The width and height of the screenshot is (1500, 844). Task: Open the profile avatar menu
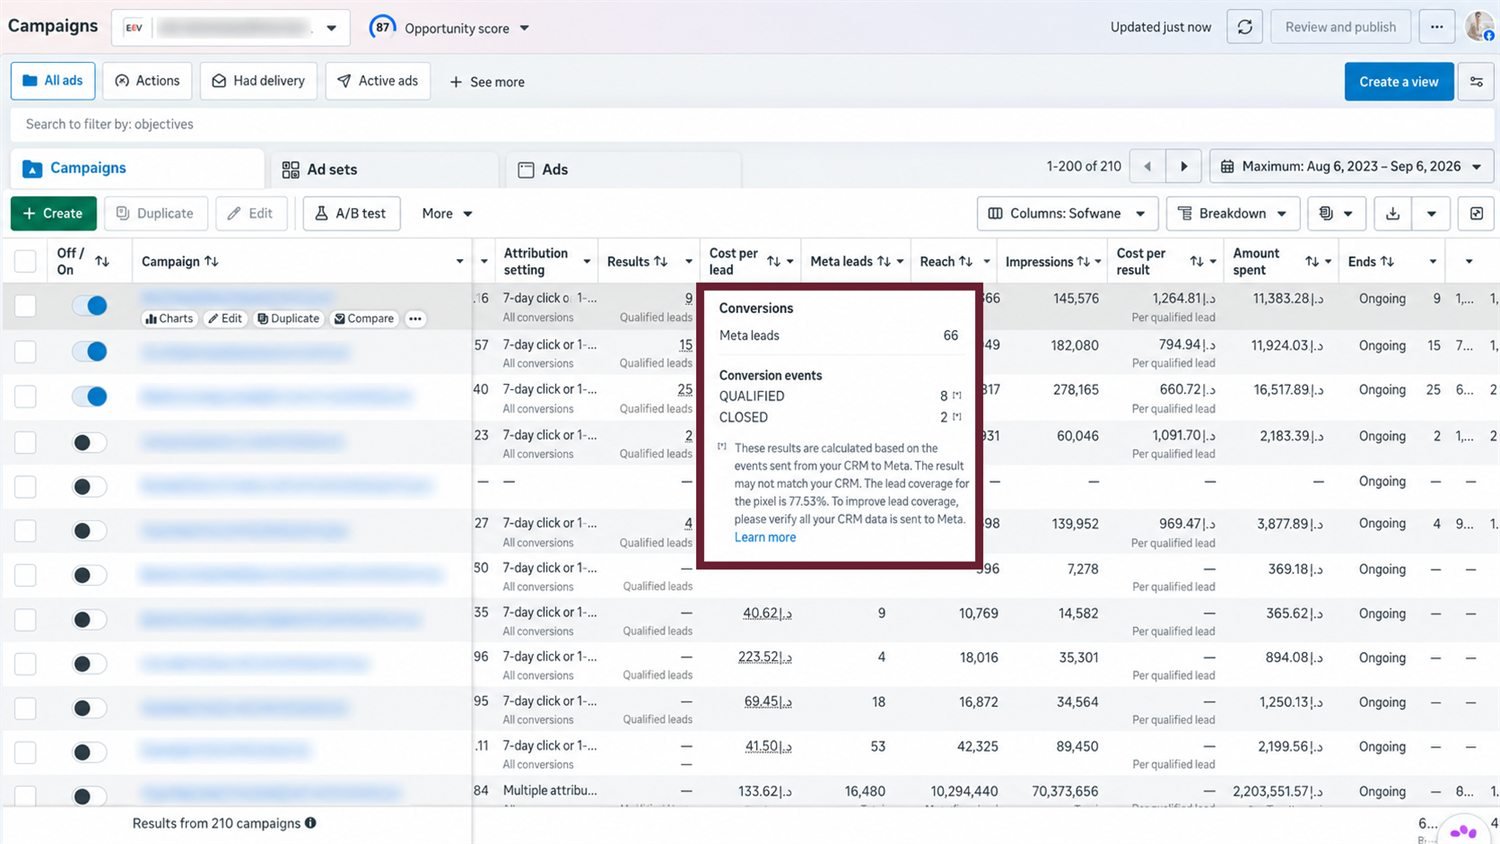click(1480, 27)
